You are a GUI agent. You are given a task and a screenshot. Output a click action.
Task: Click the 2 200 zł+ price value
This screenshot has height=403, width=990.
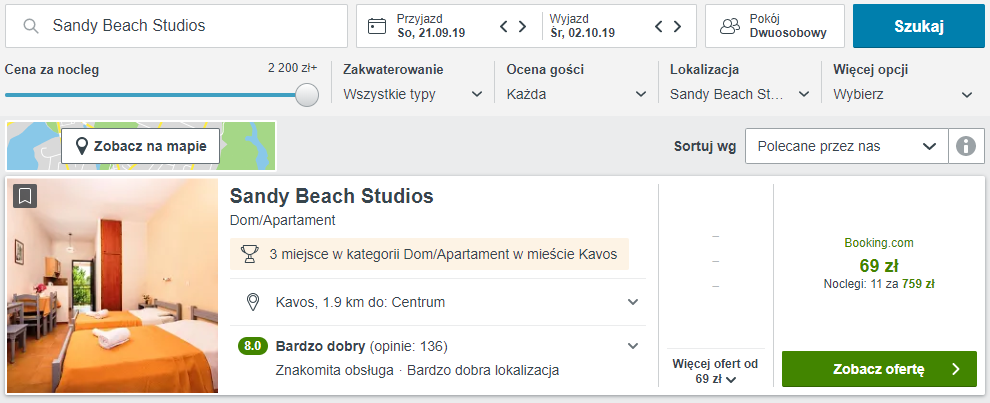click(292, 68)
